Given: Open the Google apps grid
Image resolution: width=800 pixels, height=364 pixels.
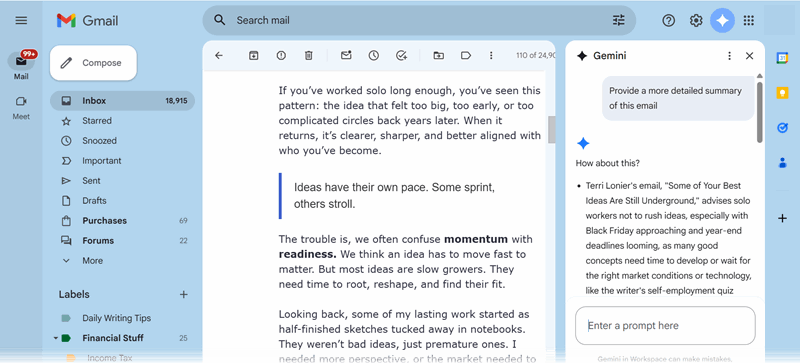Looking at the screenshot, I should [x=748, y=20].
